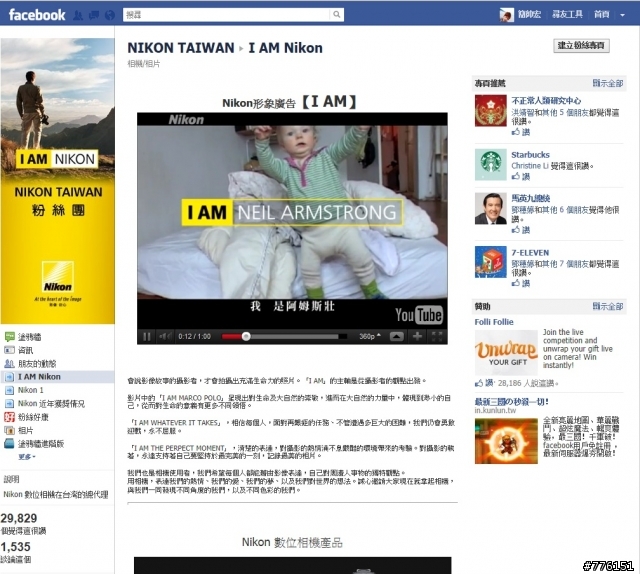Click the video pop-out player icon
The height and width of the screenshot is (574, 640).
(396, 336)
